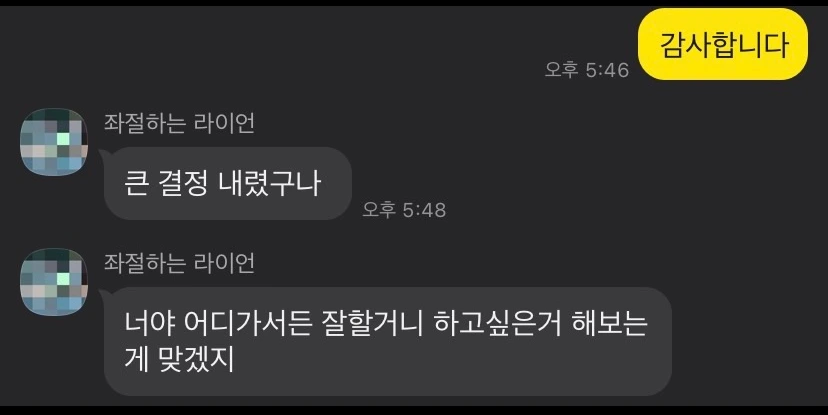Click the 오후 5:48 timestamp
The height and width of the screenshot is (415, 828).
(x=404, y=210)
